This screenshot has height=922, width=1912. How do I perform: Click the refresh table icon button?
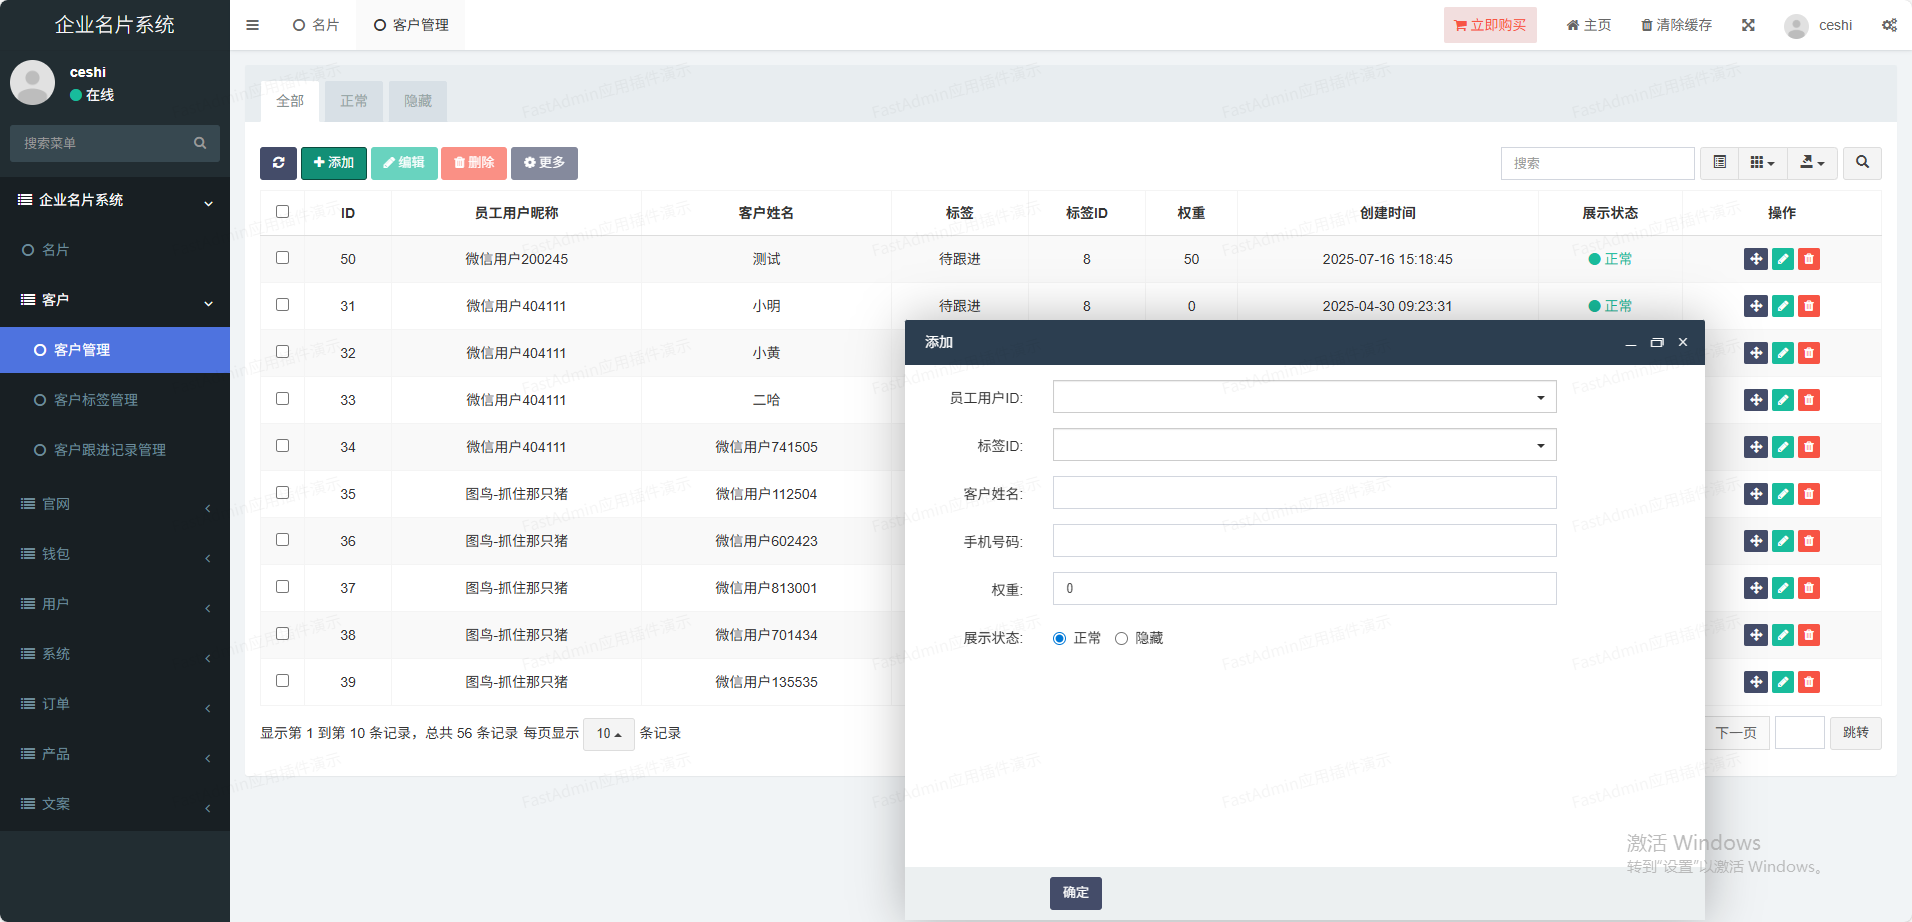[278, 163]
